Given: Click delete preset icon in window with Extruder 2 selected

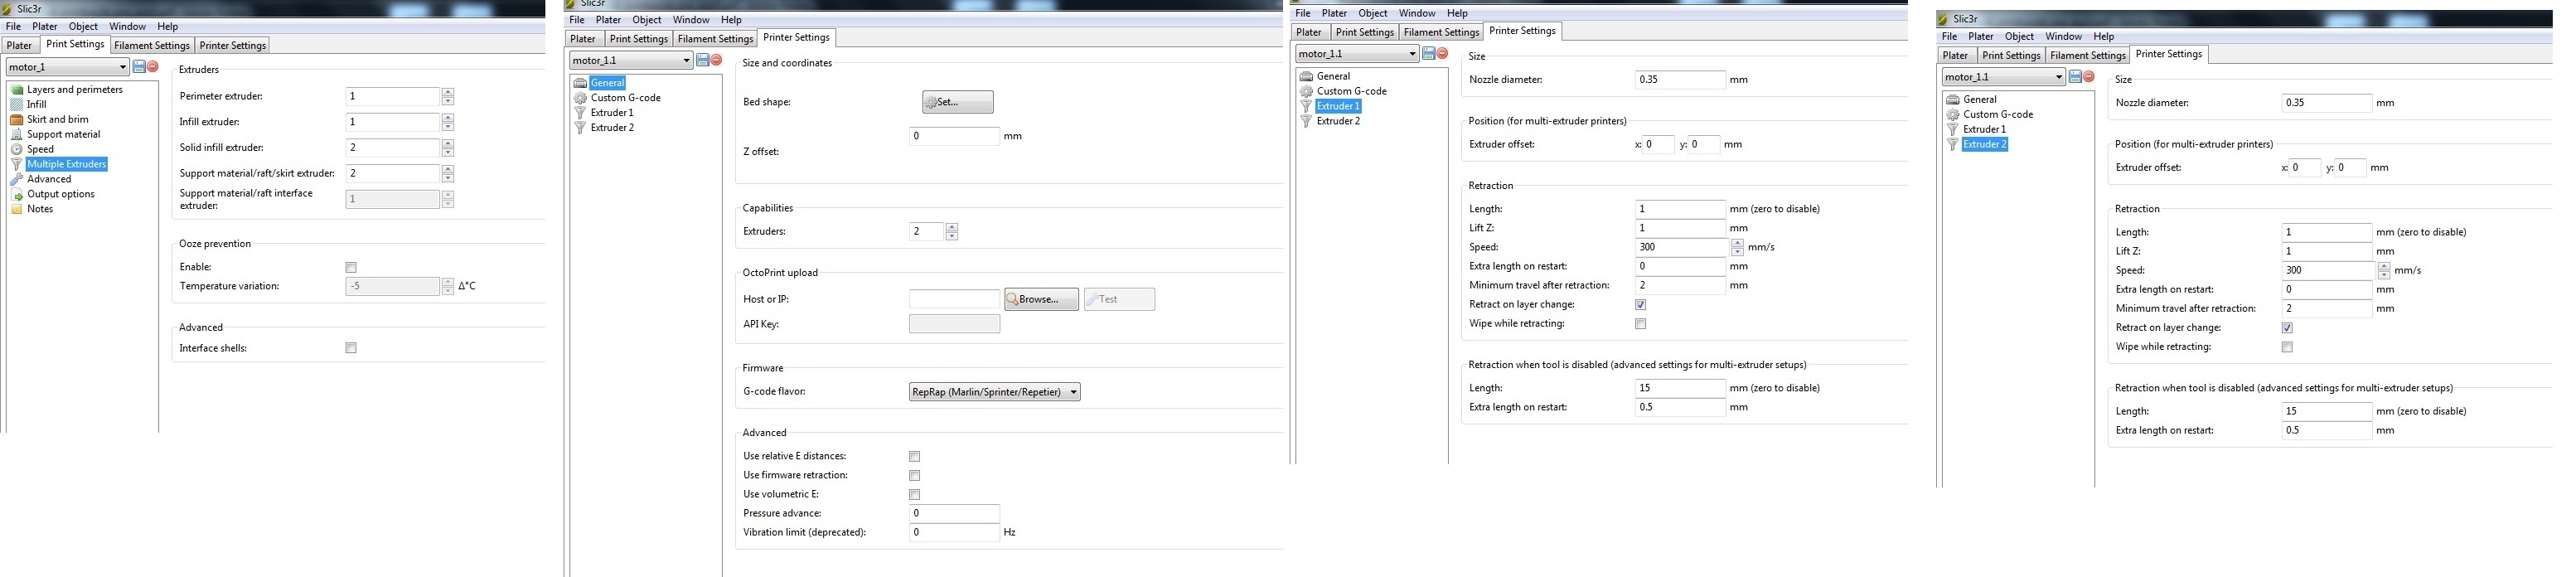Looking at the screenshot, I should [x=2089, y=76].
